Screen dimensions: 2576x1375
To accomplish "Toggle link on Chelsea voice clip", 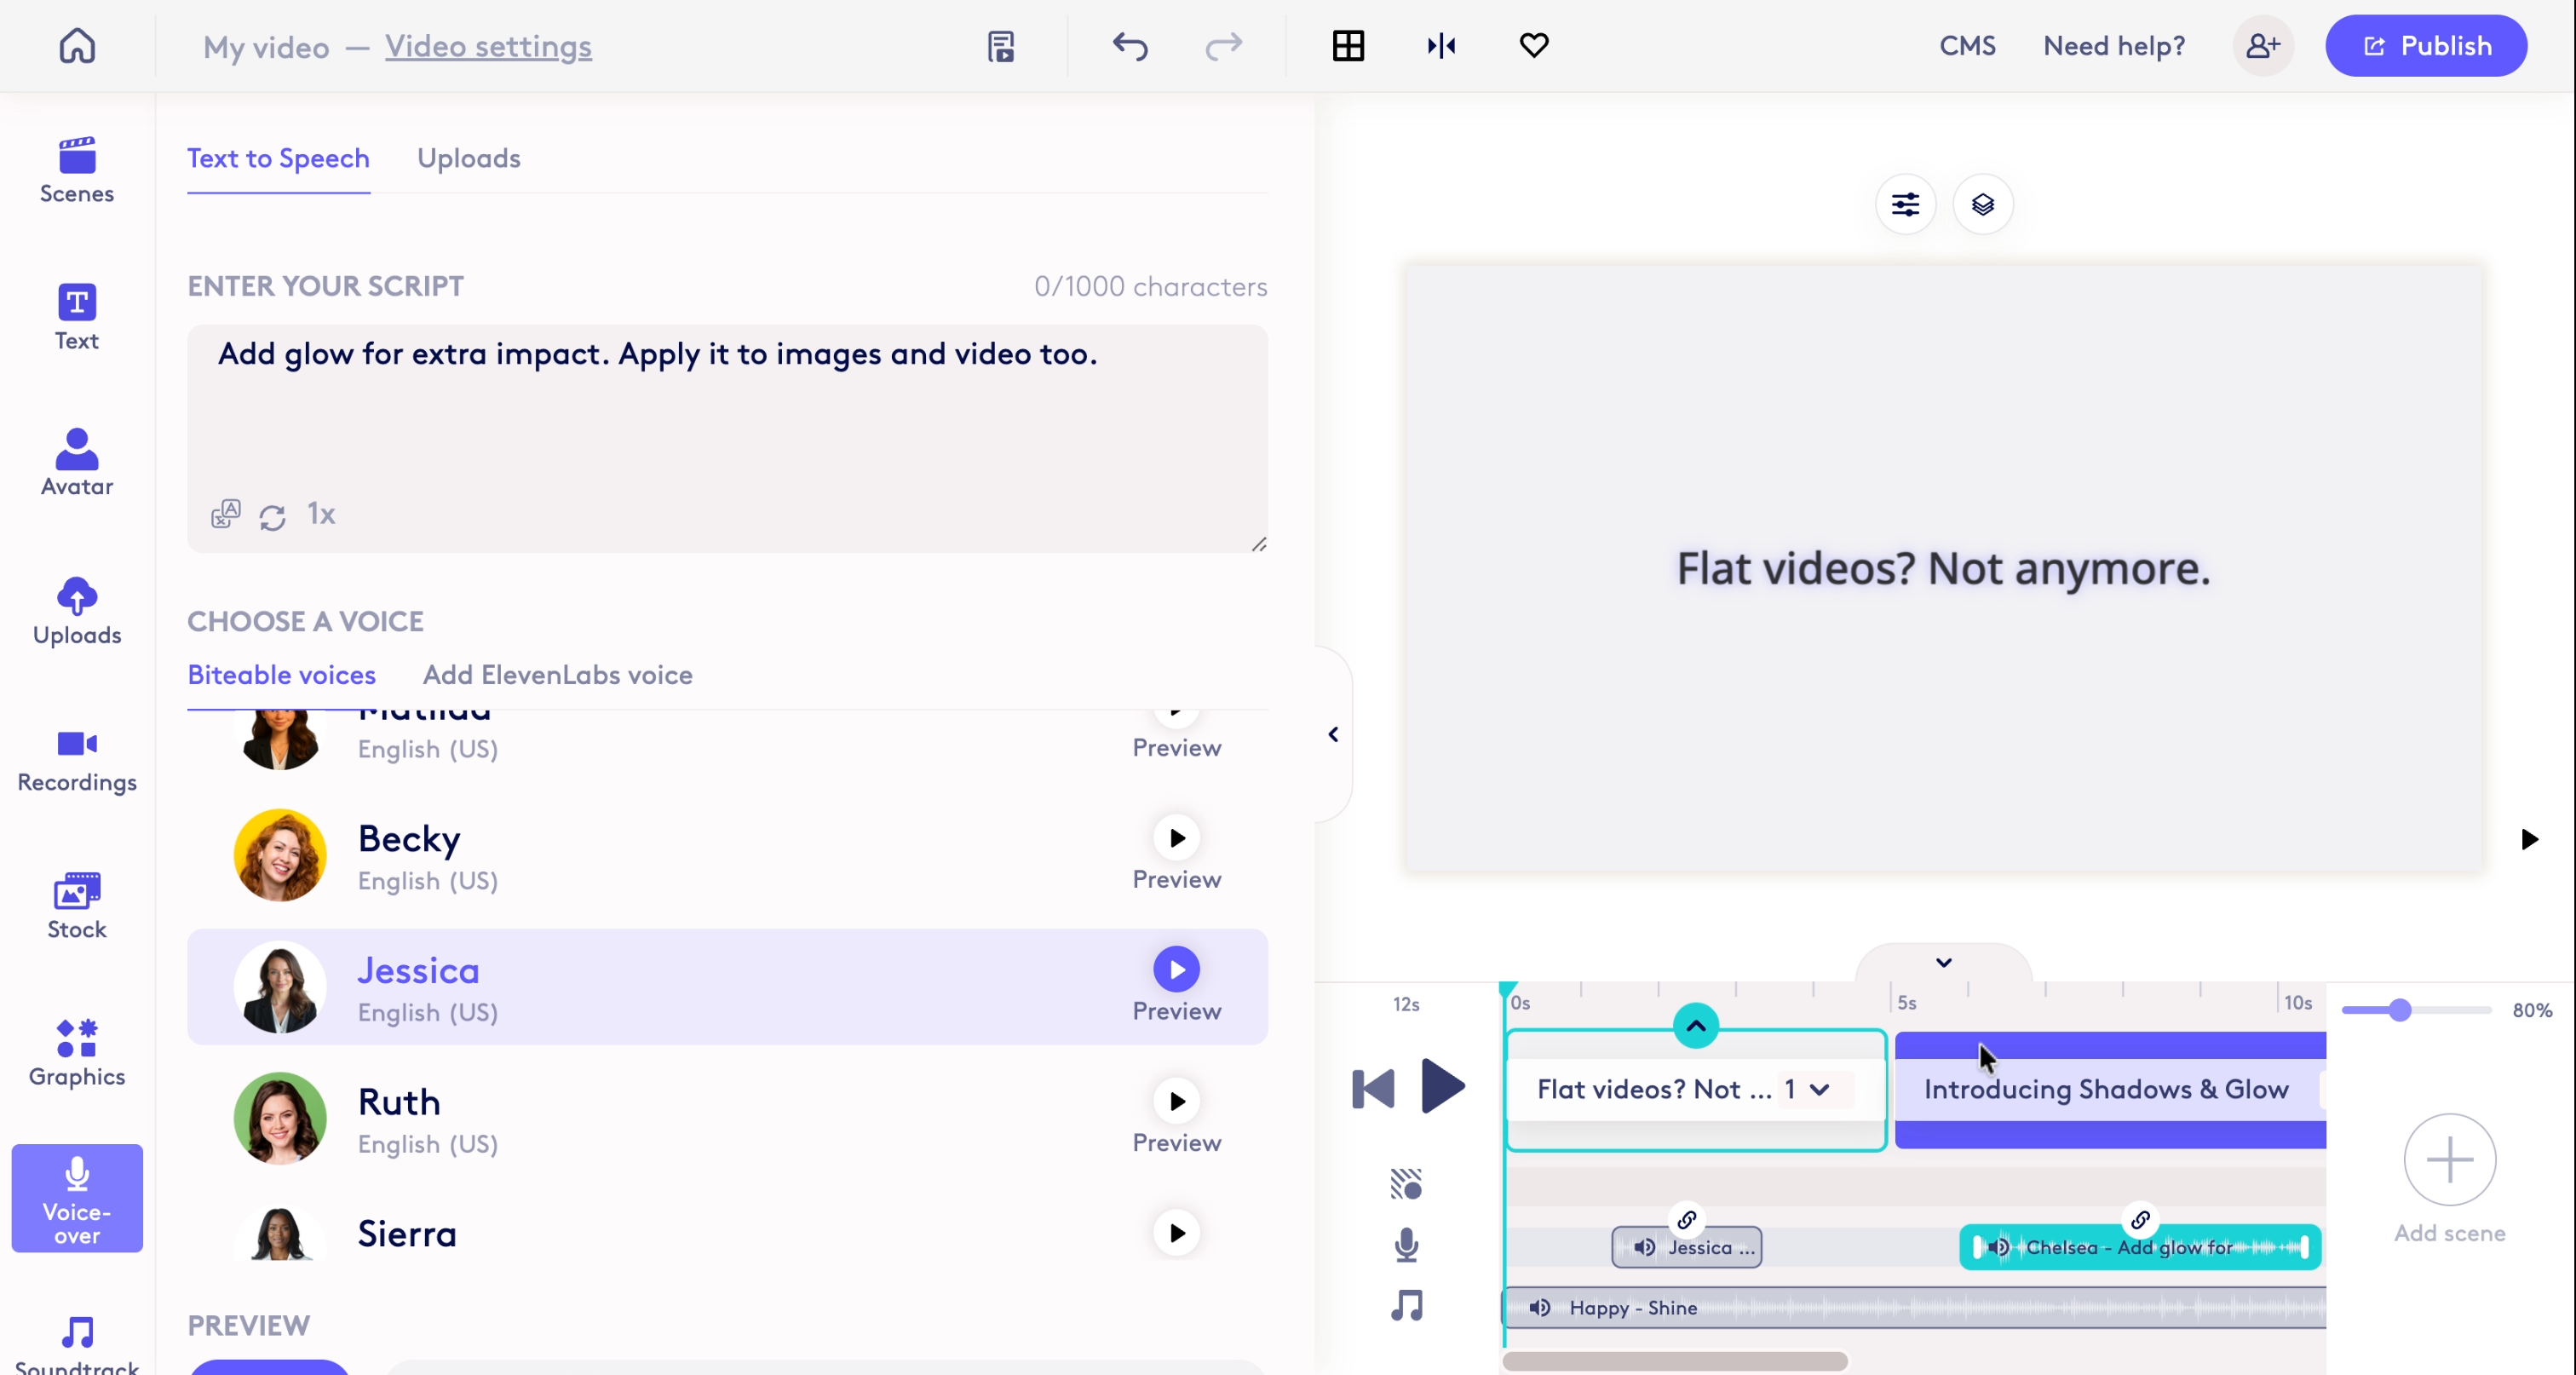I will click(2140, 1220).
